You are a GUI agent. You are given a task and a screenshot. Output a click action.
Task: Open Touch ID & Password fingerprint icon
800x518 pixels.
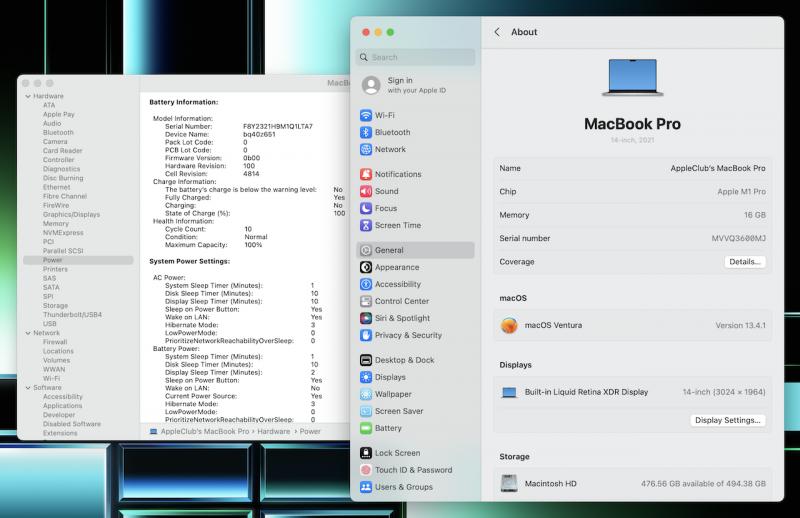click(x=366, y=470)
